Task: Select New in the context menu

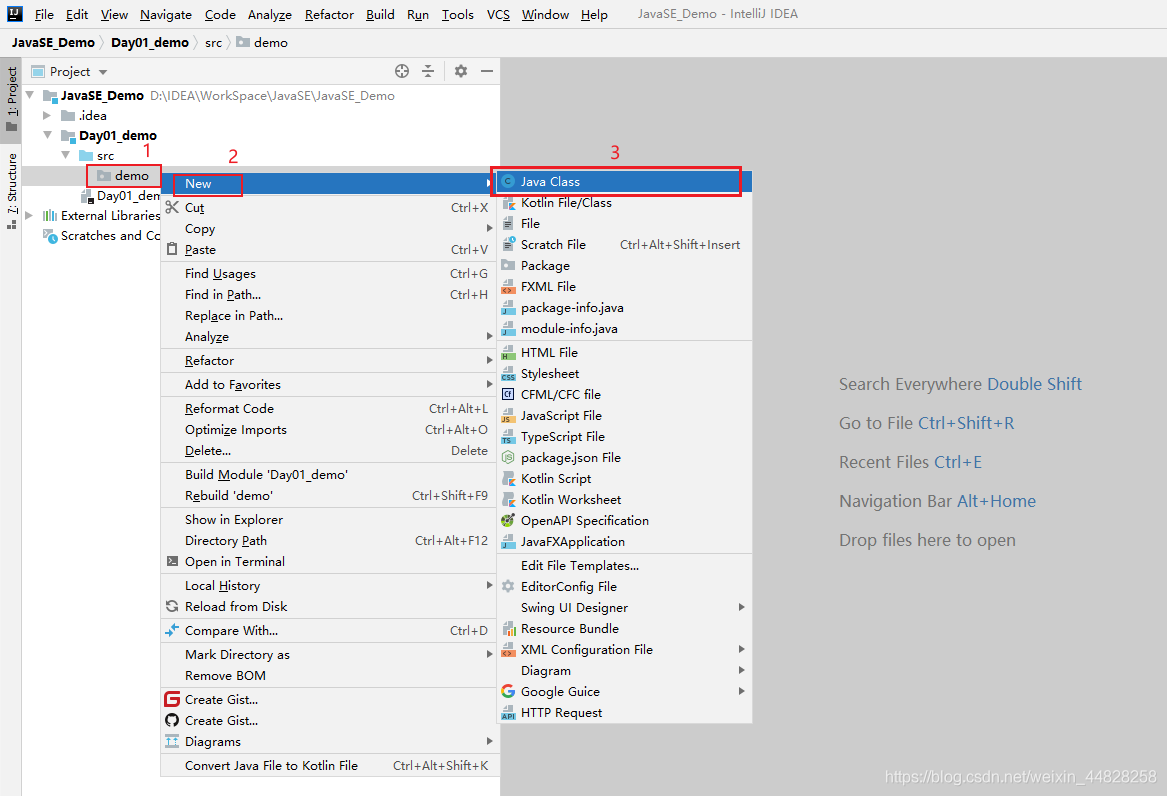Action: (328, 184)
